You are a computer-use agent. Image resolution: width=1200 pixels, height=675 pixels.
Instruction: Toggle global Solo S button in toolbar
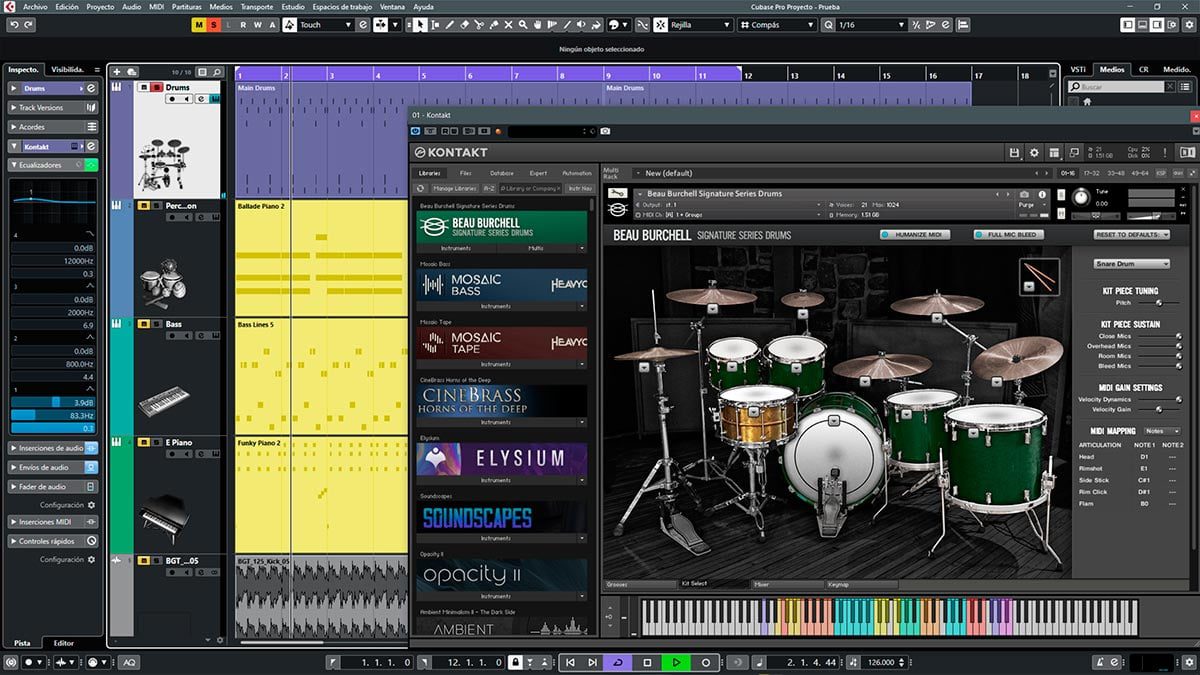pyautogui.click(x=214, y=24)
